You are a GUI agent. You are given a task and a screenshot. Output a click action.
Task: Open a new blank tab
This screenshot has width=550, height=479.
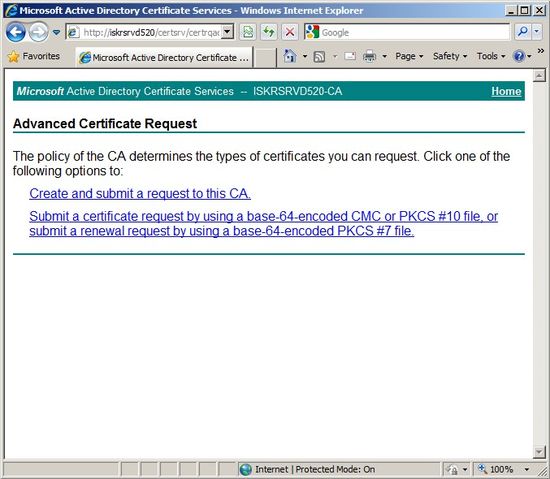[x=264, y=58]
